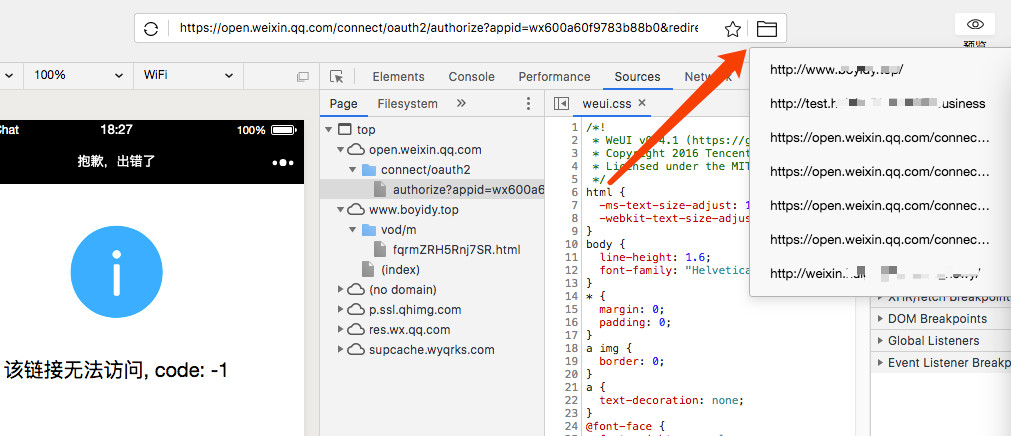Screen dimensions: 1011x436
Task: Open http://www bookmark first entry
Action: click(881, 70)
